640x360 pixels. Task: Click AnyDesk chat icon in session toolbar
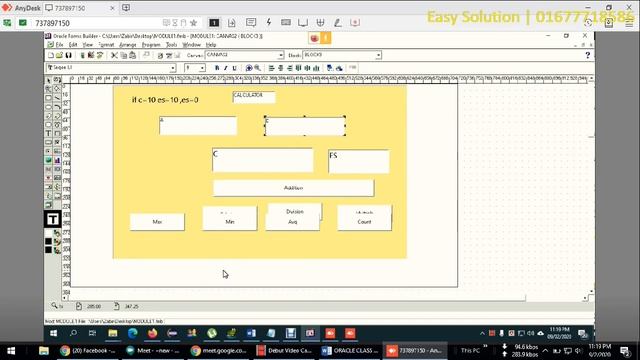click(x=251, y=22)
